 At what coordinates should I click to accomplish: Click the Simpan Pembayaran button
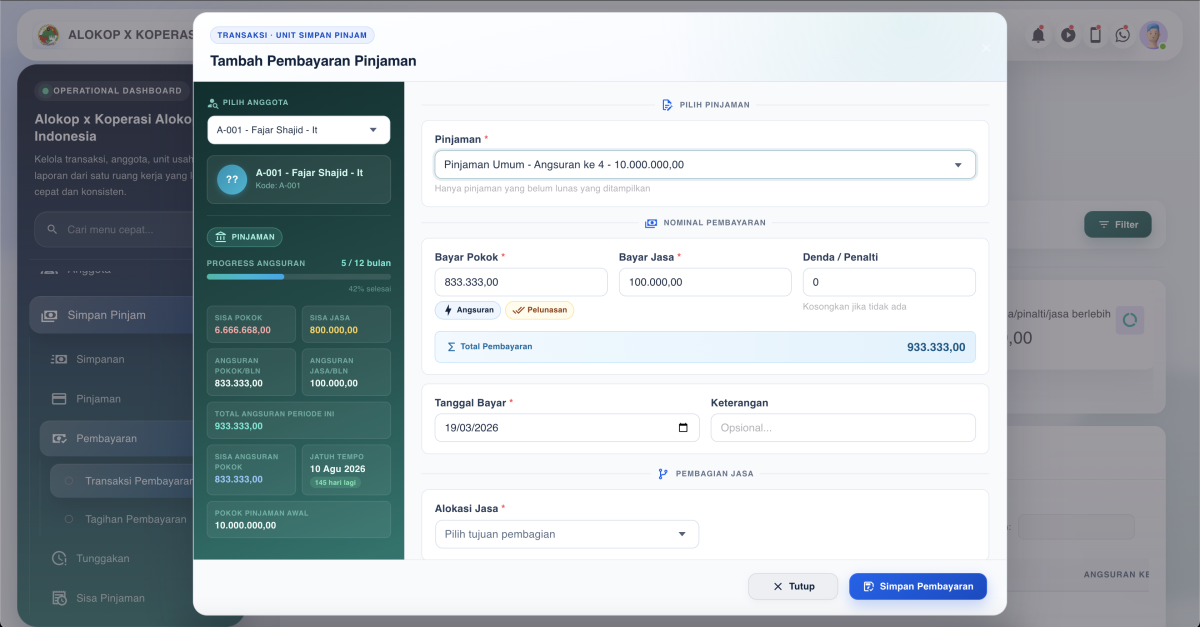coord(917,586)
